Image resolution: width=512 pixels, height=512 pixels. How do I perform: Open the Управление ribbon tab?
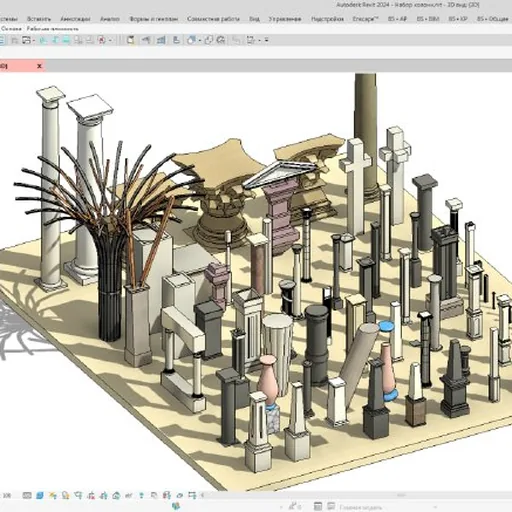click(x=285, y=19)
